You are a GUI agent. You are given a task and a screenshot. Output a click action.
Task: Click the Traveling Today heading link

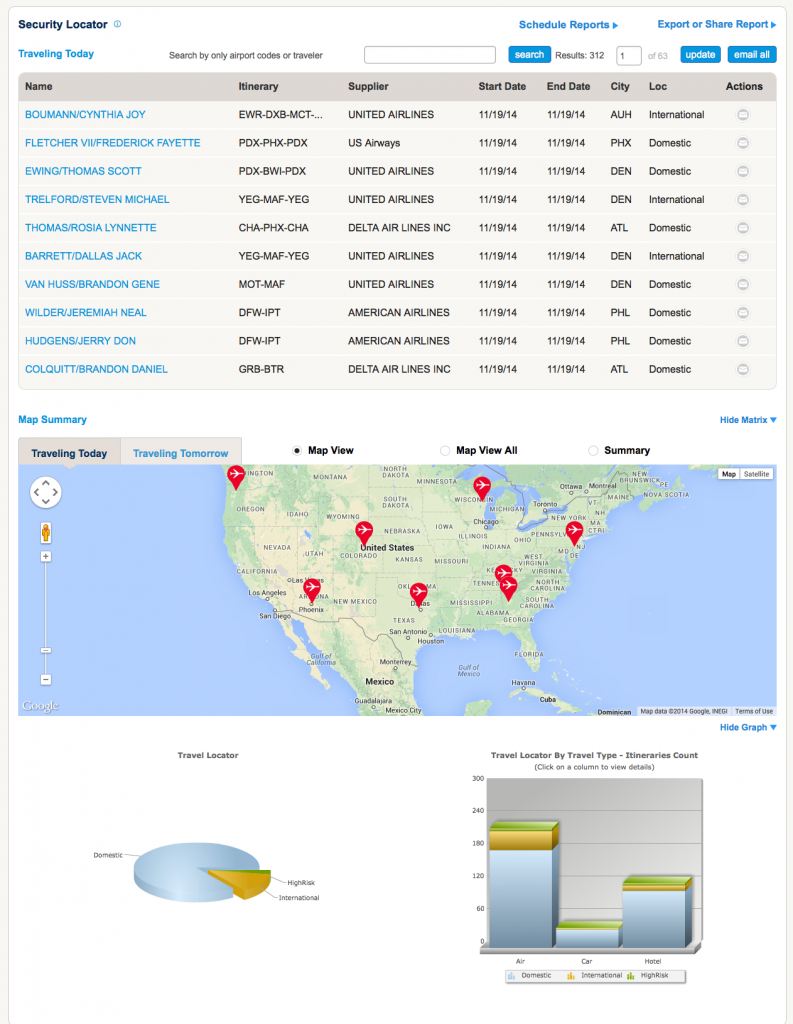(x=56, y=54)
